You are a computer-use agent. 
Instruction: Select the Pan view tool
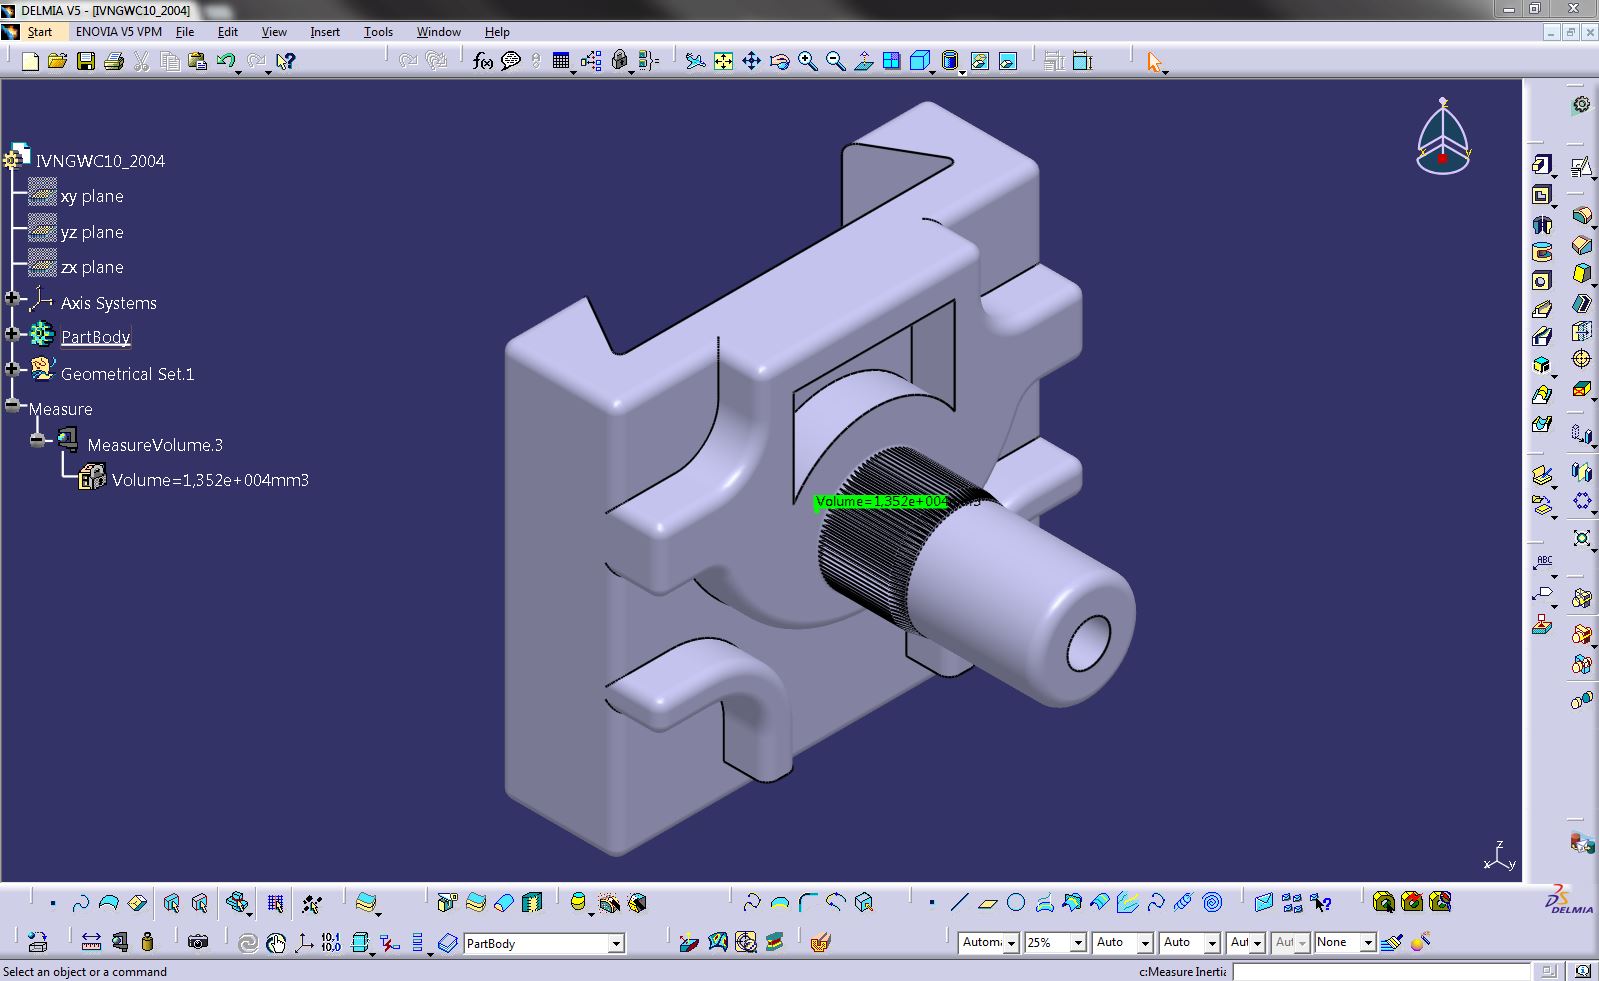pyautogui.click(x=751, y=61)
